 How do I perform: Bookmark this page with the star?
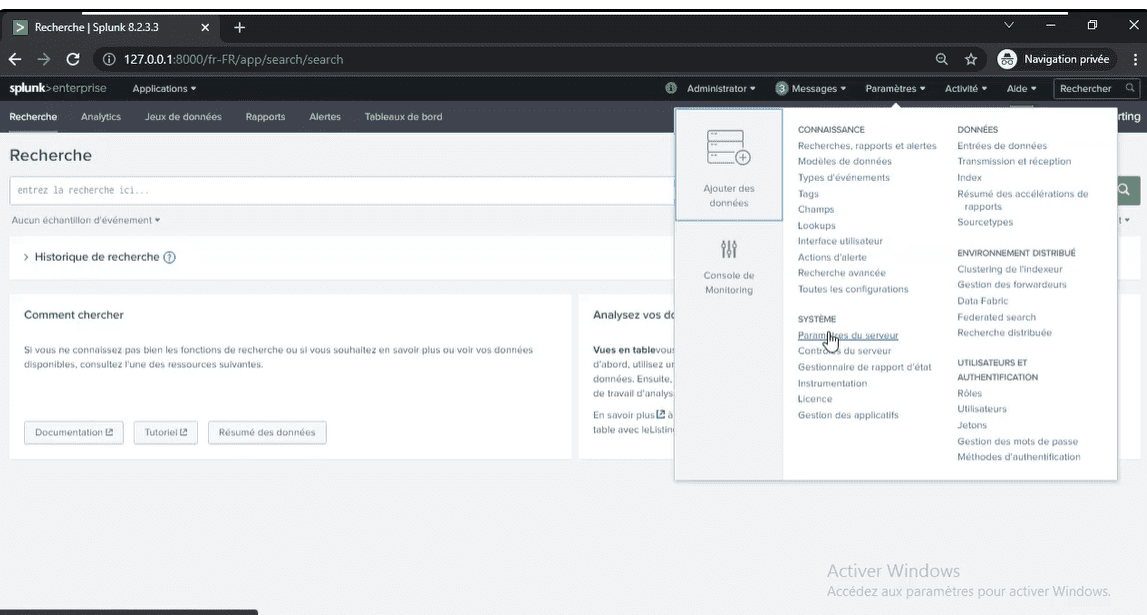pyautogui.click(x=971, y=59)
